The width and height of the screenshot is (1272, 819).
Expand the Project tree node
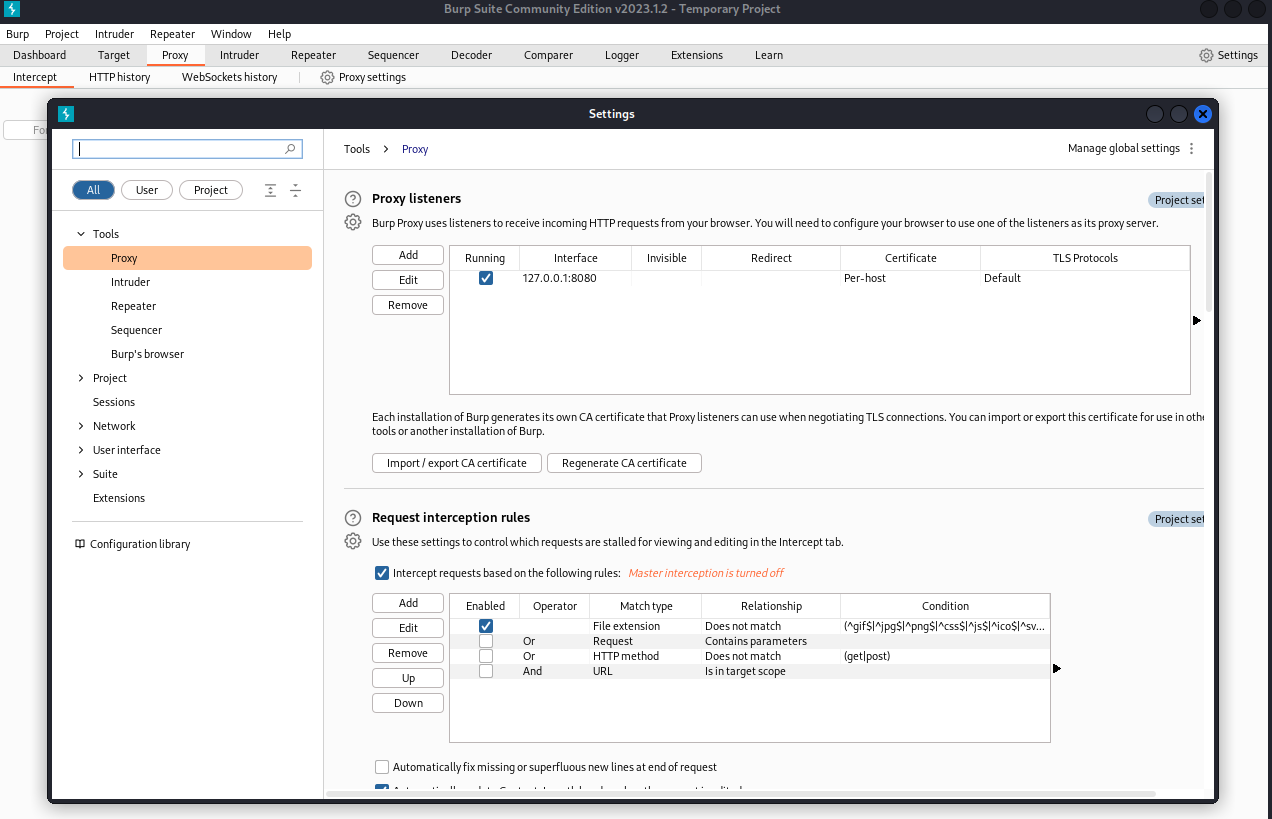tap(81, 378)
